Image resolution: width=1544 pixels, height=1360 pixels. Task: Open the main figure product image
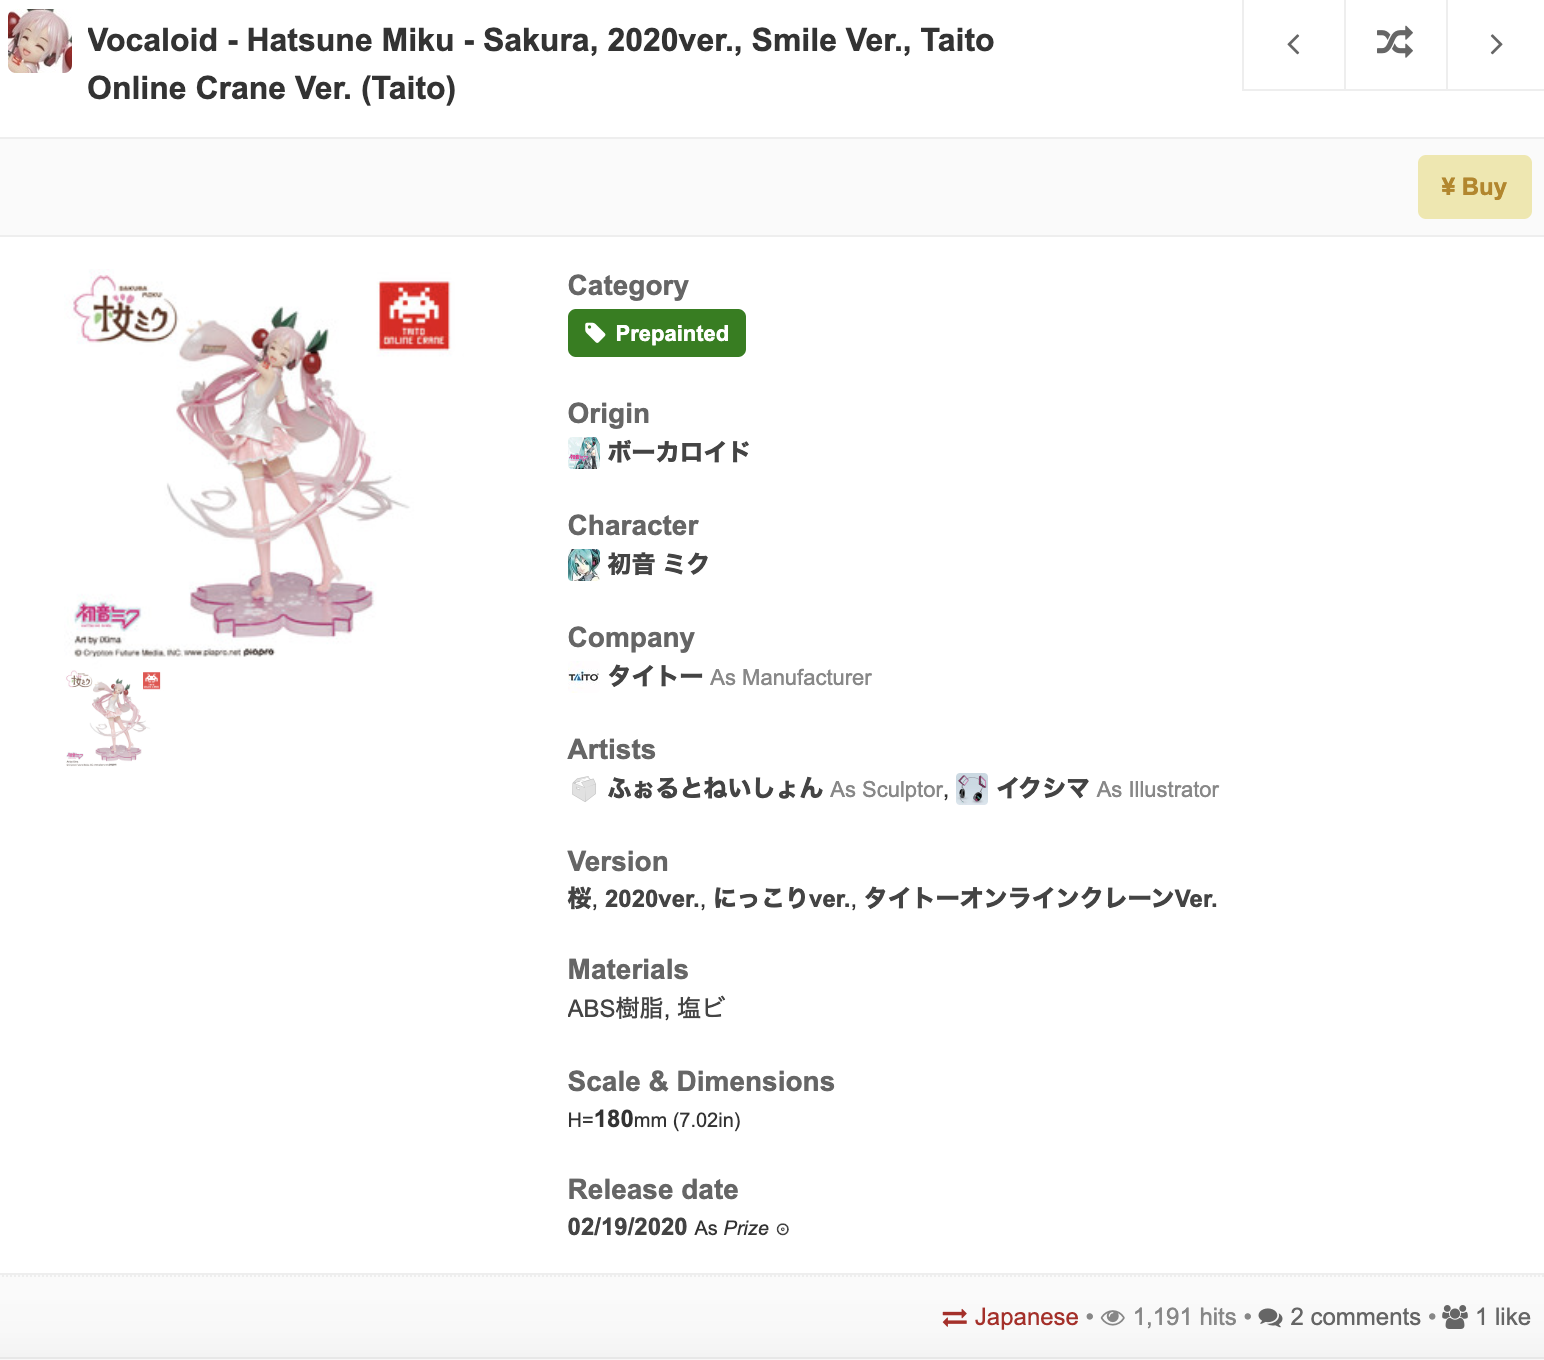click(262, 465)
